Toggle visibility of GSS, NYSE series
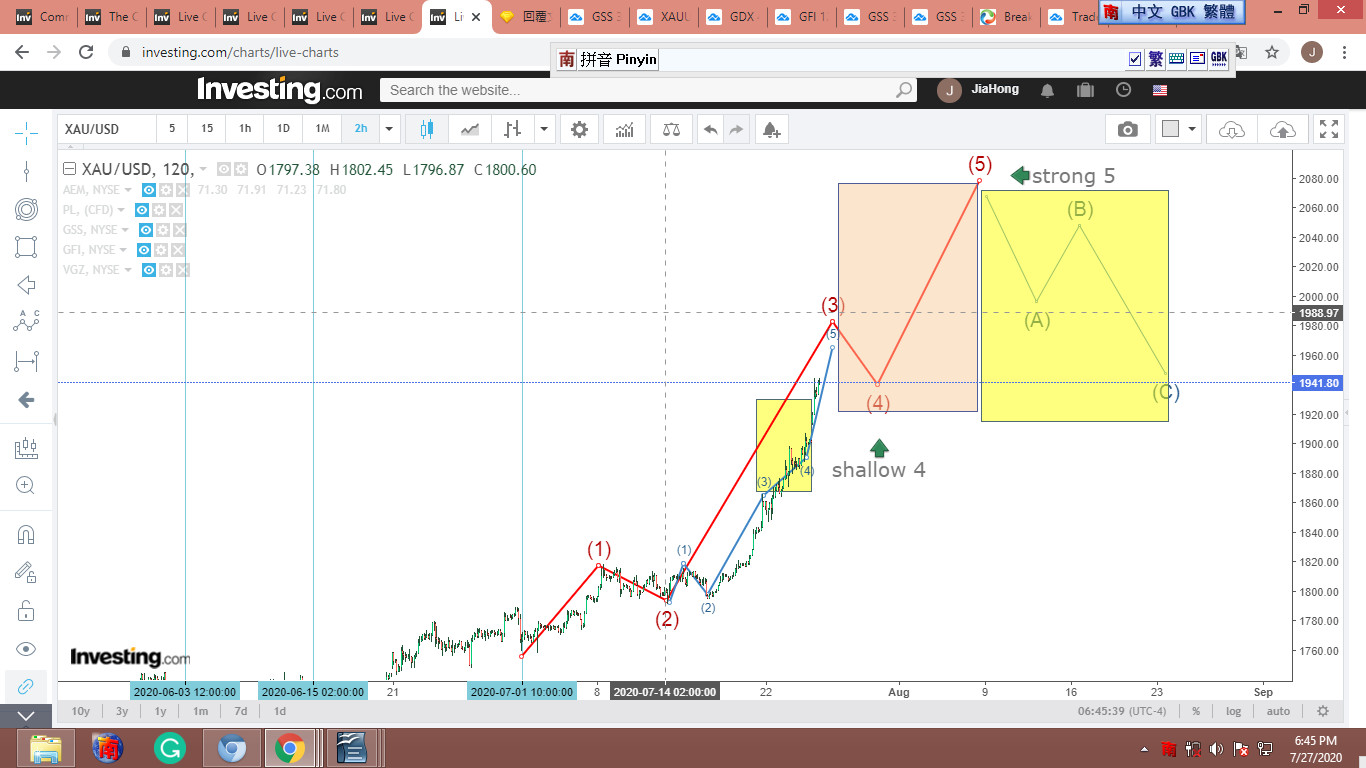The height and width of the screenshot is (768, 1366). [x=144, y=230]
